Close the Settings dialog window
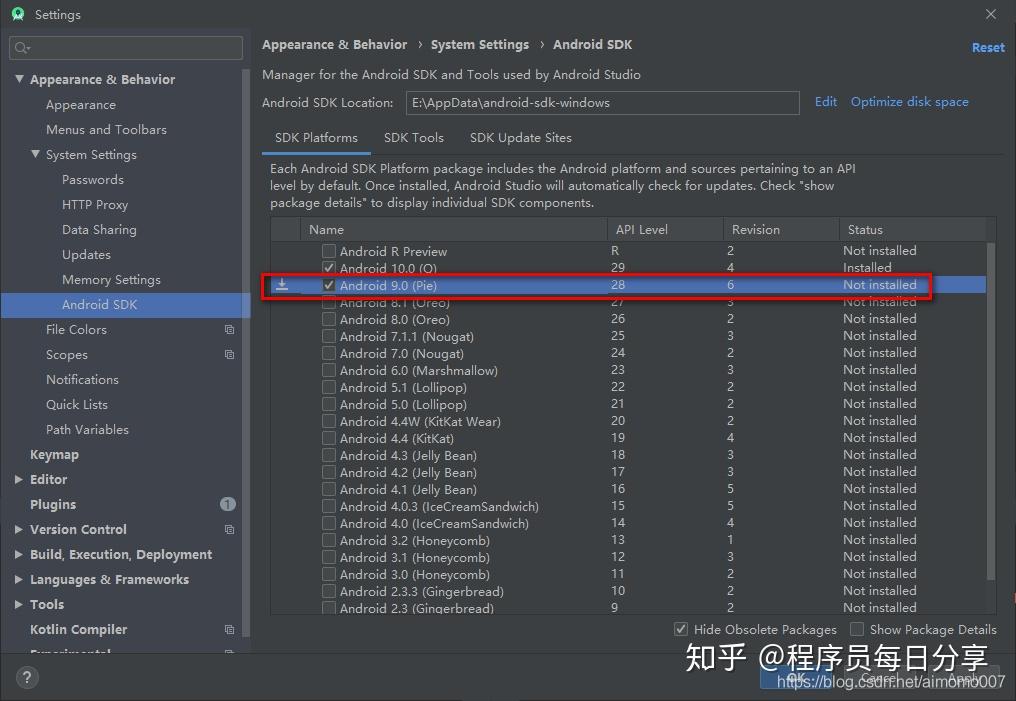The image size is (1016, 701). pos(991,14)
